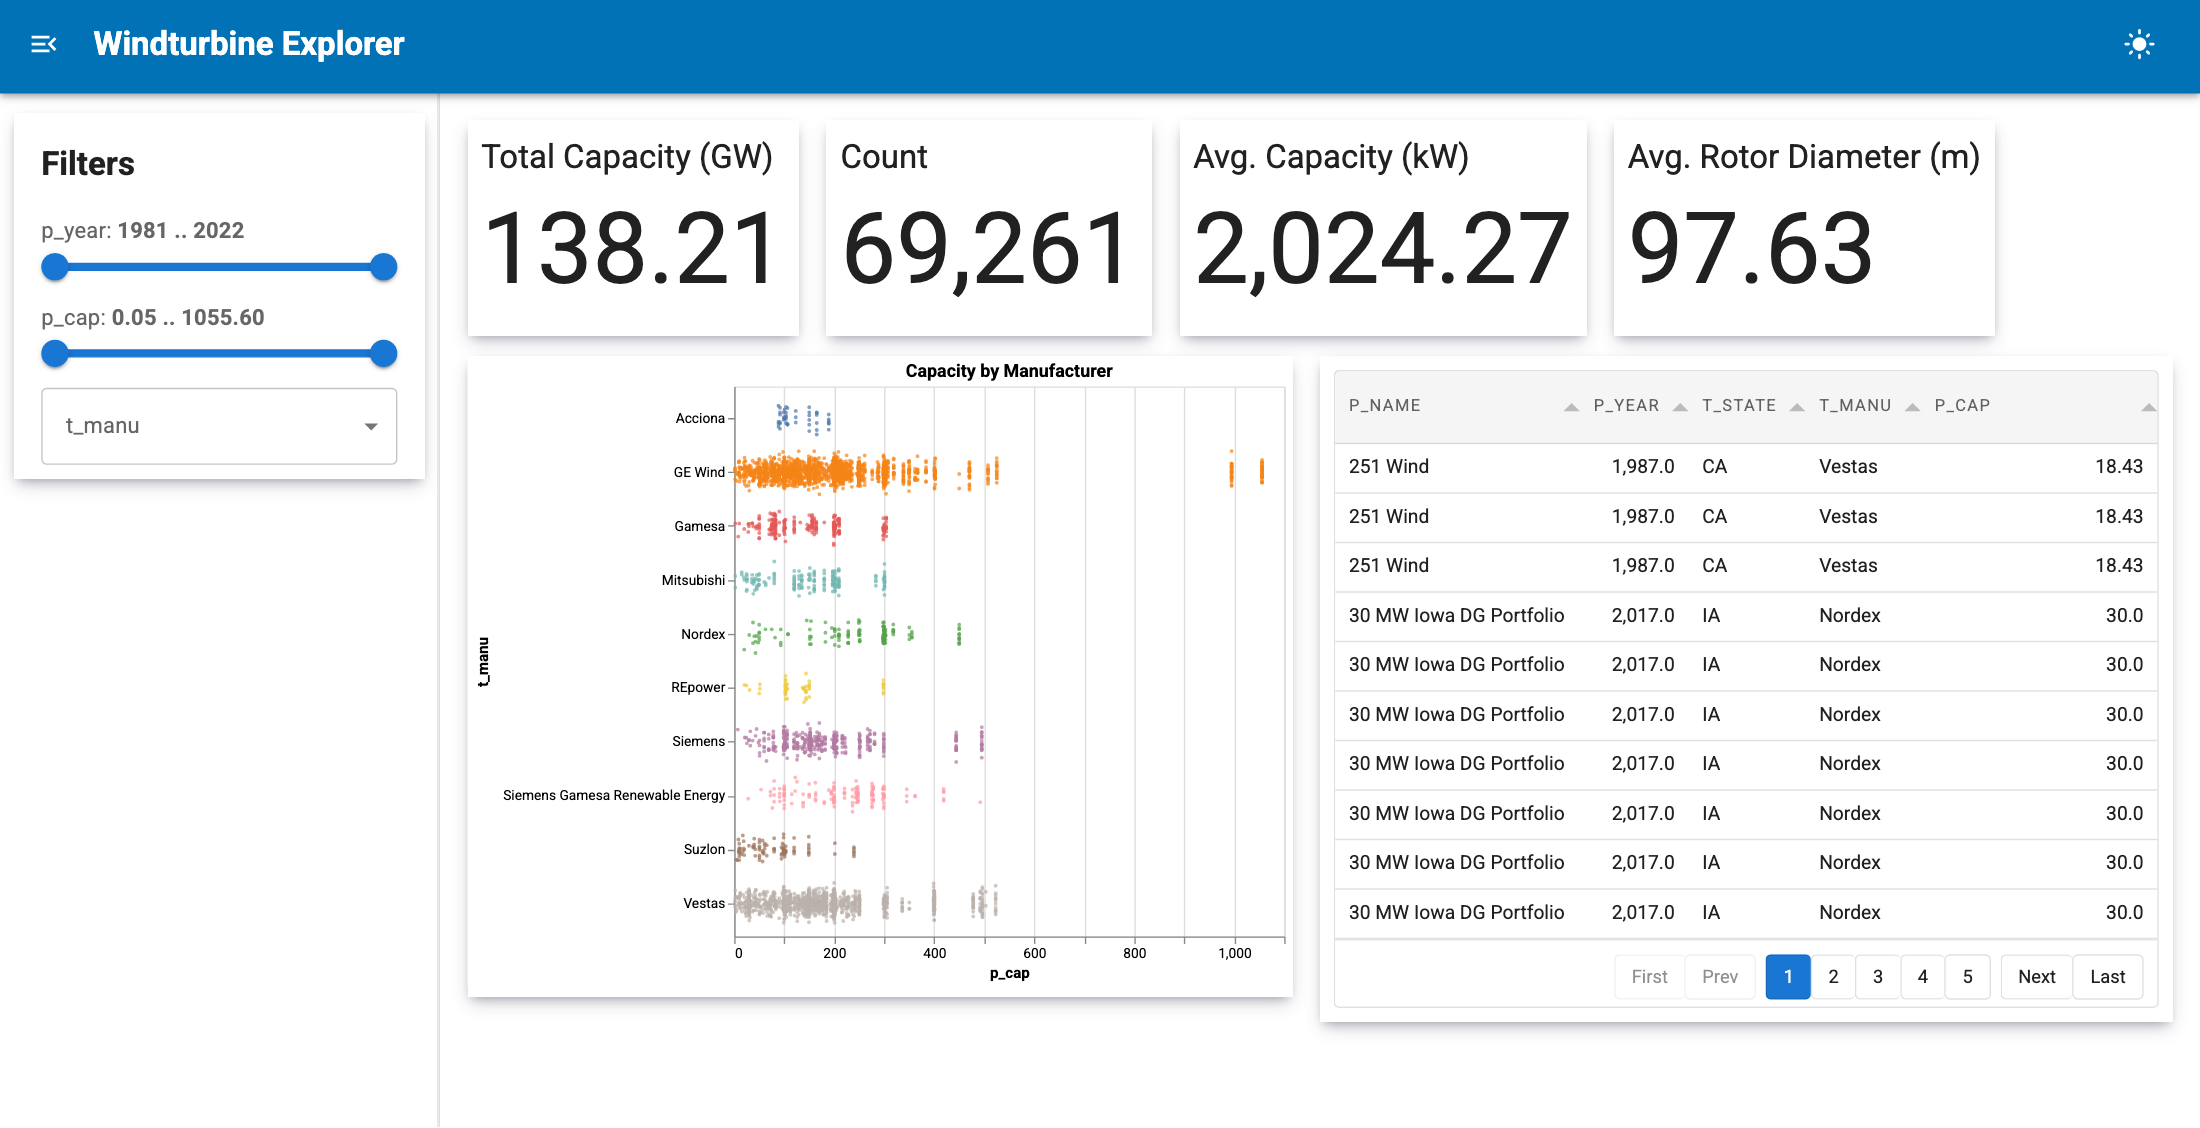Click the p_year slider left handle
Screen dimensions: 2200x1128
[x=55, y=267]
